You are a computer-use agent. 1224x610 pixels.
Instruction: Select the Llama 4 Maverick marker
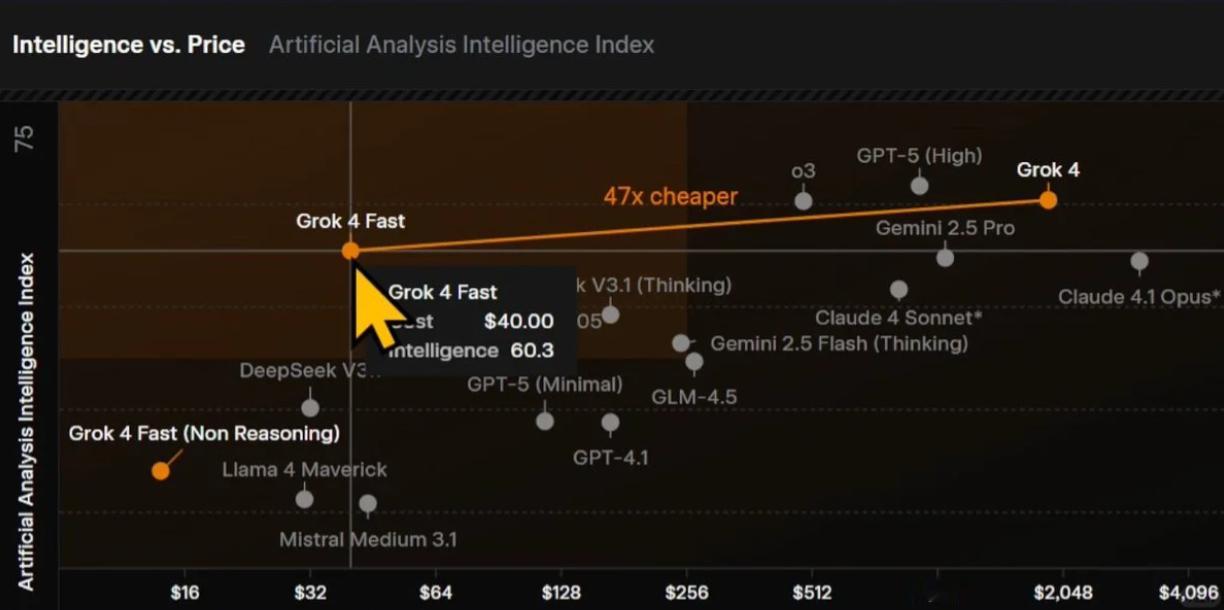[x=305, y=499]
